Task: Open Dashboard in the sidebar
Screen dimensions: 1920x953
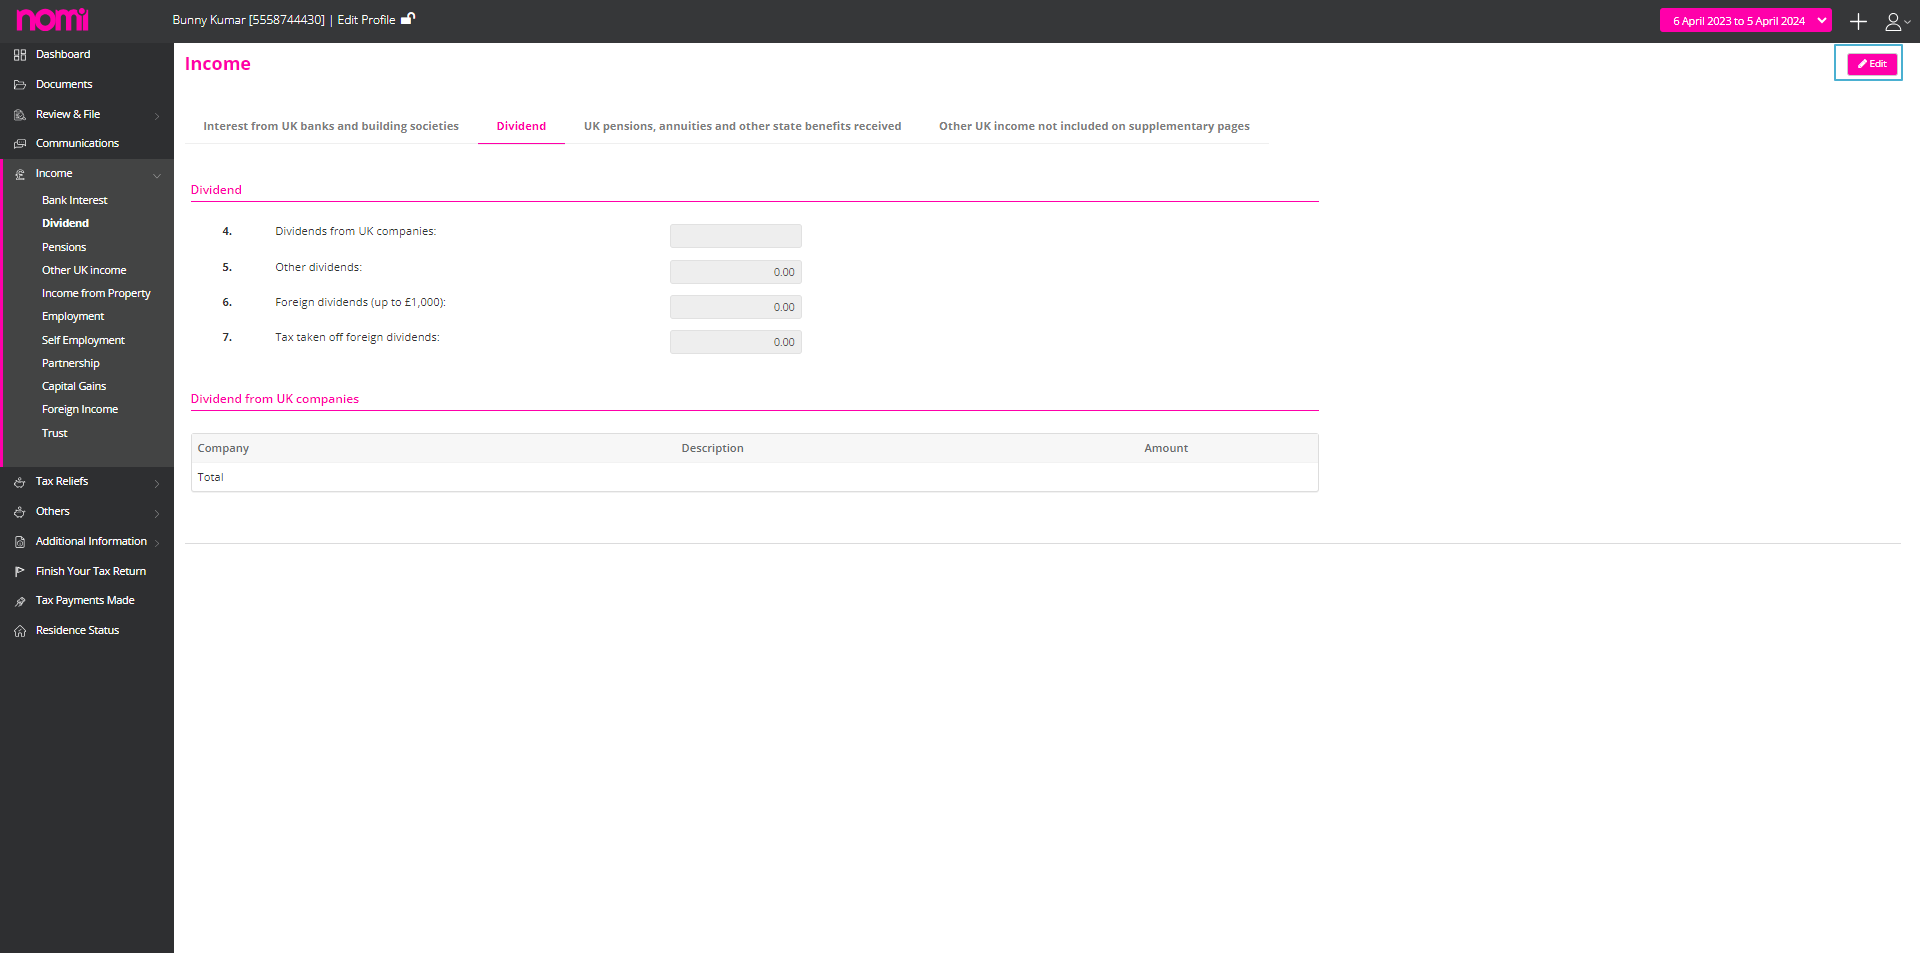Action: tap(63, 55)
